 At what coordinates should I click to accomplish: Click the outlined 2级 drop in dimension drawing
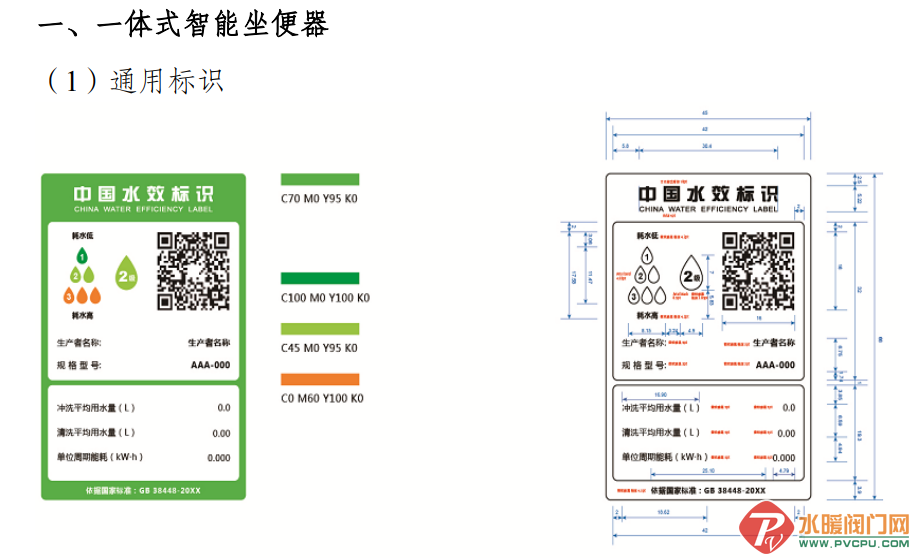(x=691, y=273)
